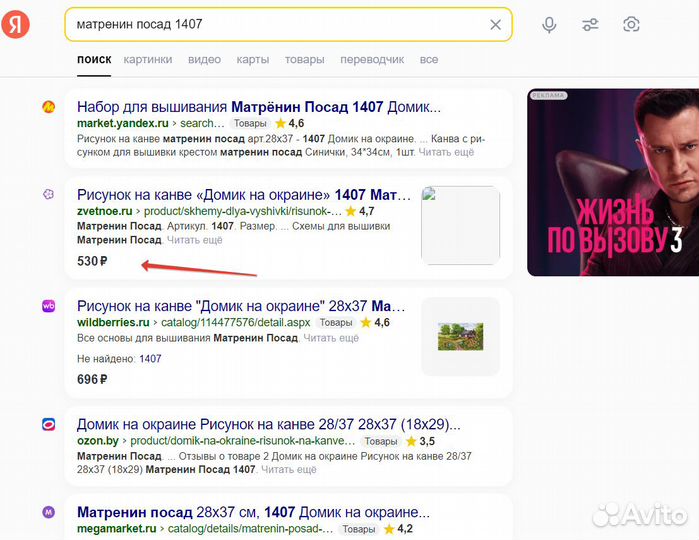Screen dimensions: 699x540
Task: Open result Домик на окраине Рисунок на канве 28/37
Action: (x=268, y=424)
